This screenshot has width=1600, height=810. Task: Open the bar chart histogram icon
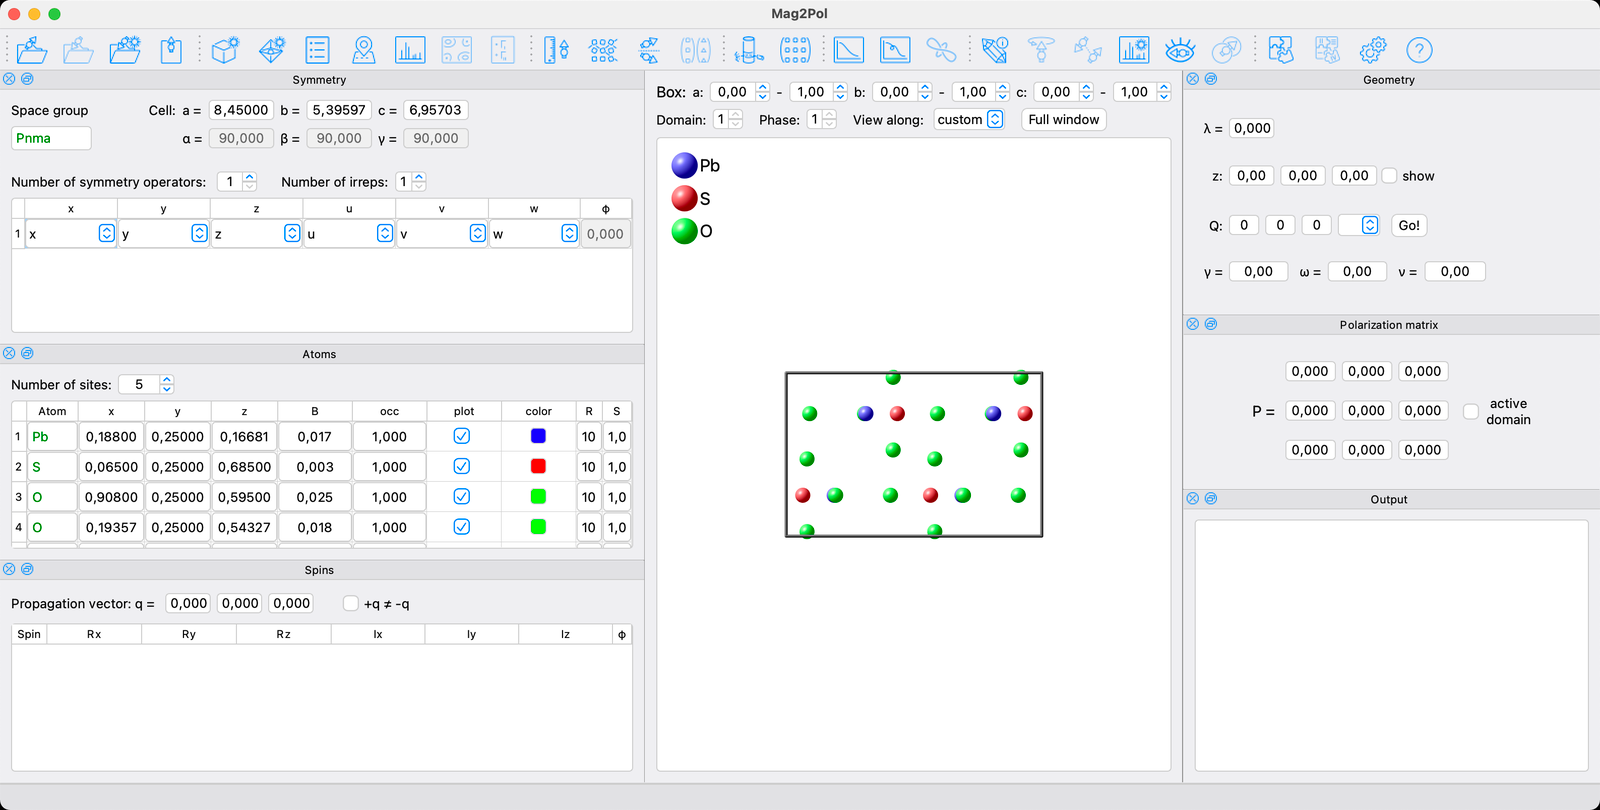(x=410, y=50)
